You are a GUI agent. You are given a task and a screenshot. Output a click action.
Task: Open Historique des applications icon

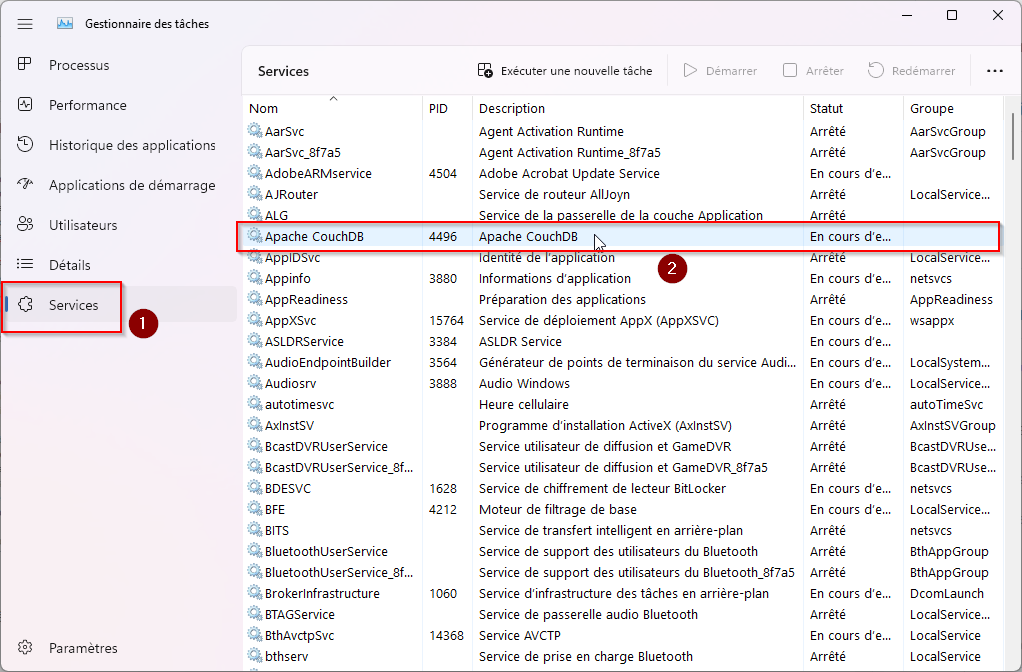pyautogui.click(x=25, y=144)
